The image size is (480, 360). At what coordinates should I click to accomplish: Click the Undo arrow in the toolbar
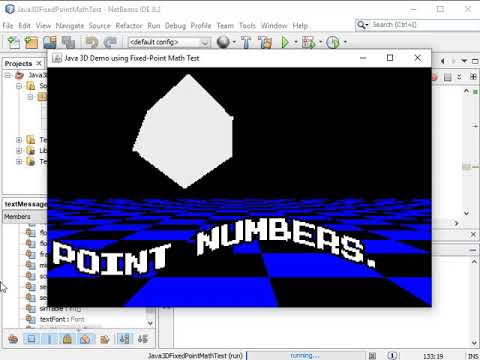click(x=92, y=42)
